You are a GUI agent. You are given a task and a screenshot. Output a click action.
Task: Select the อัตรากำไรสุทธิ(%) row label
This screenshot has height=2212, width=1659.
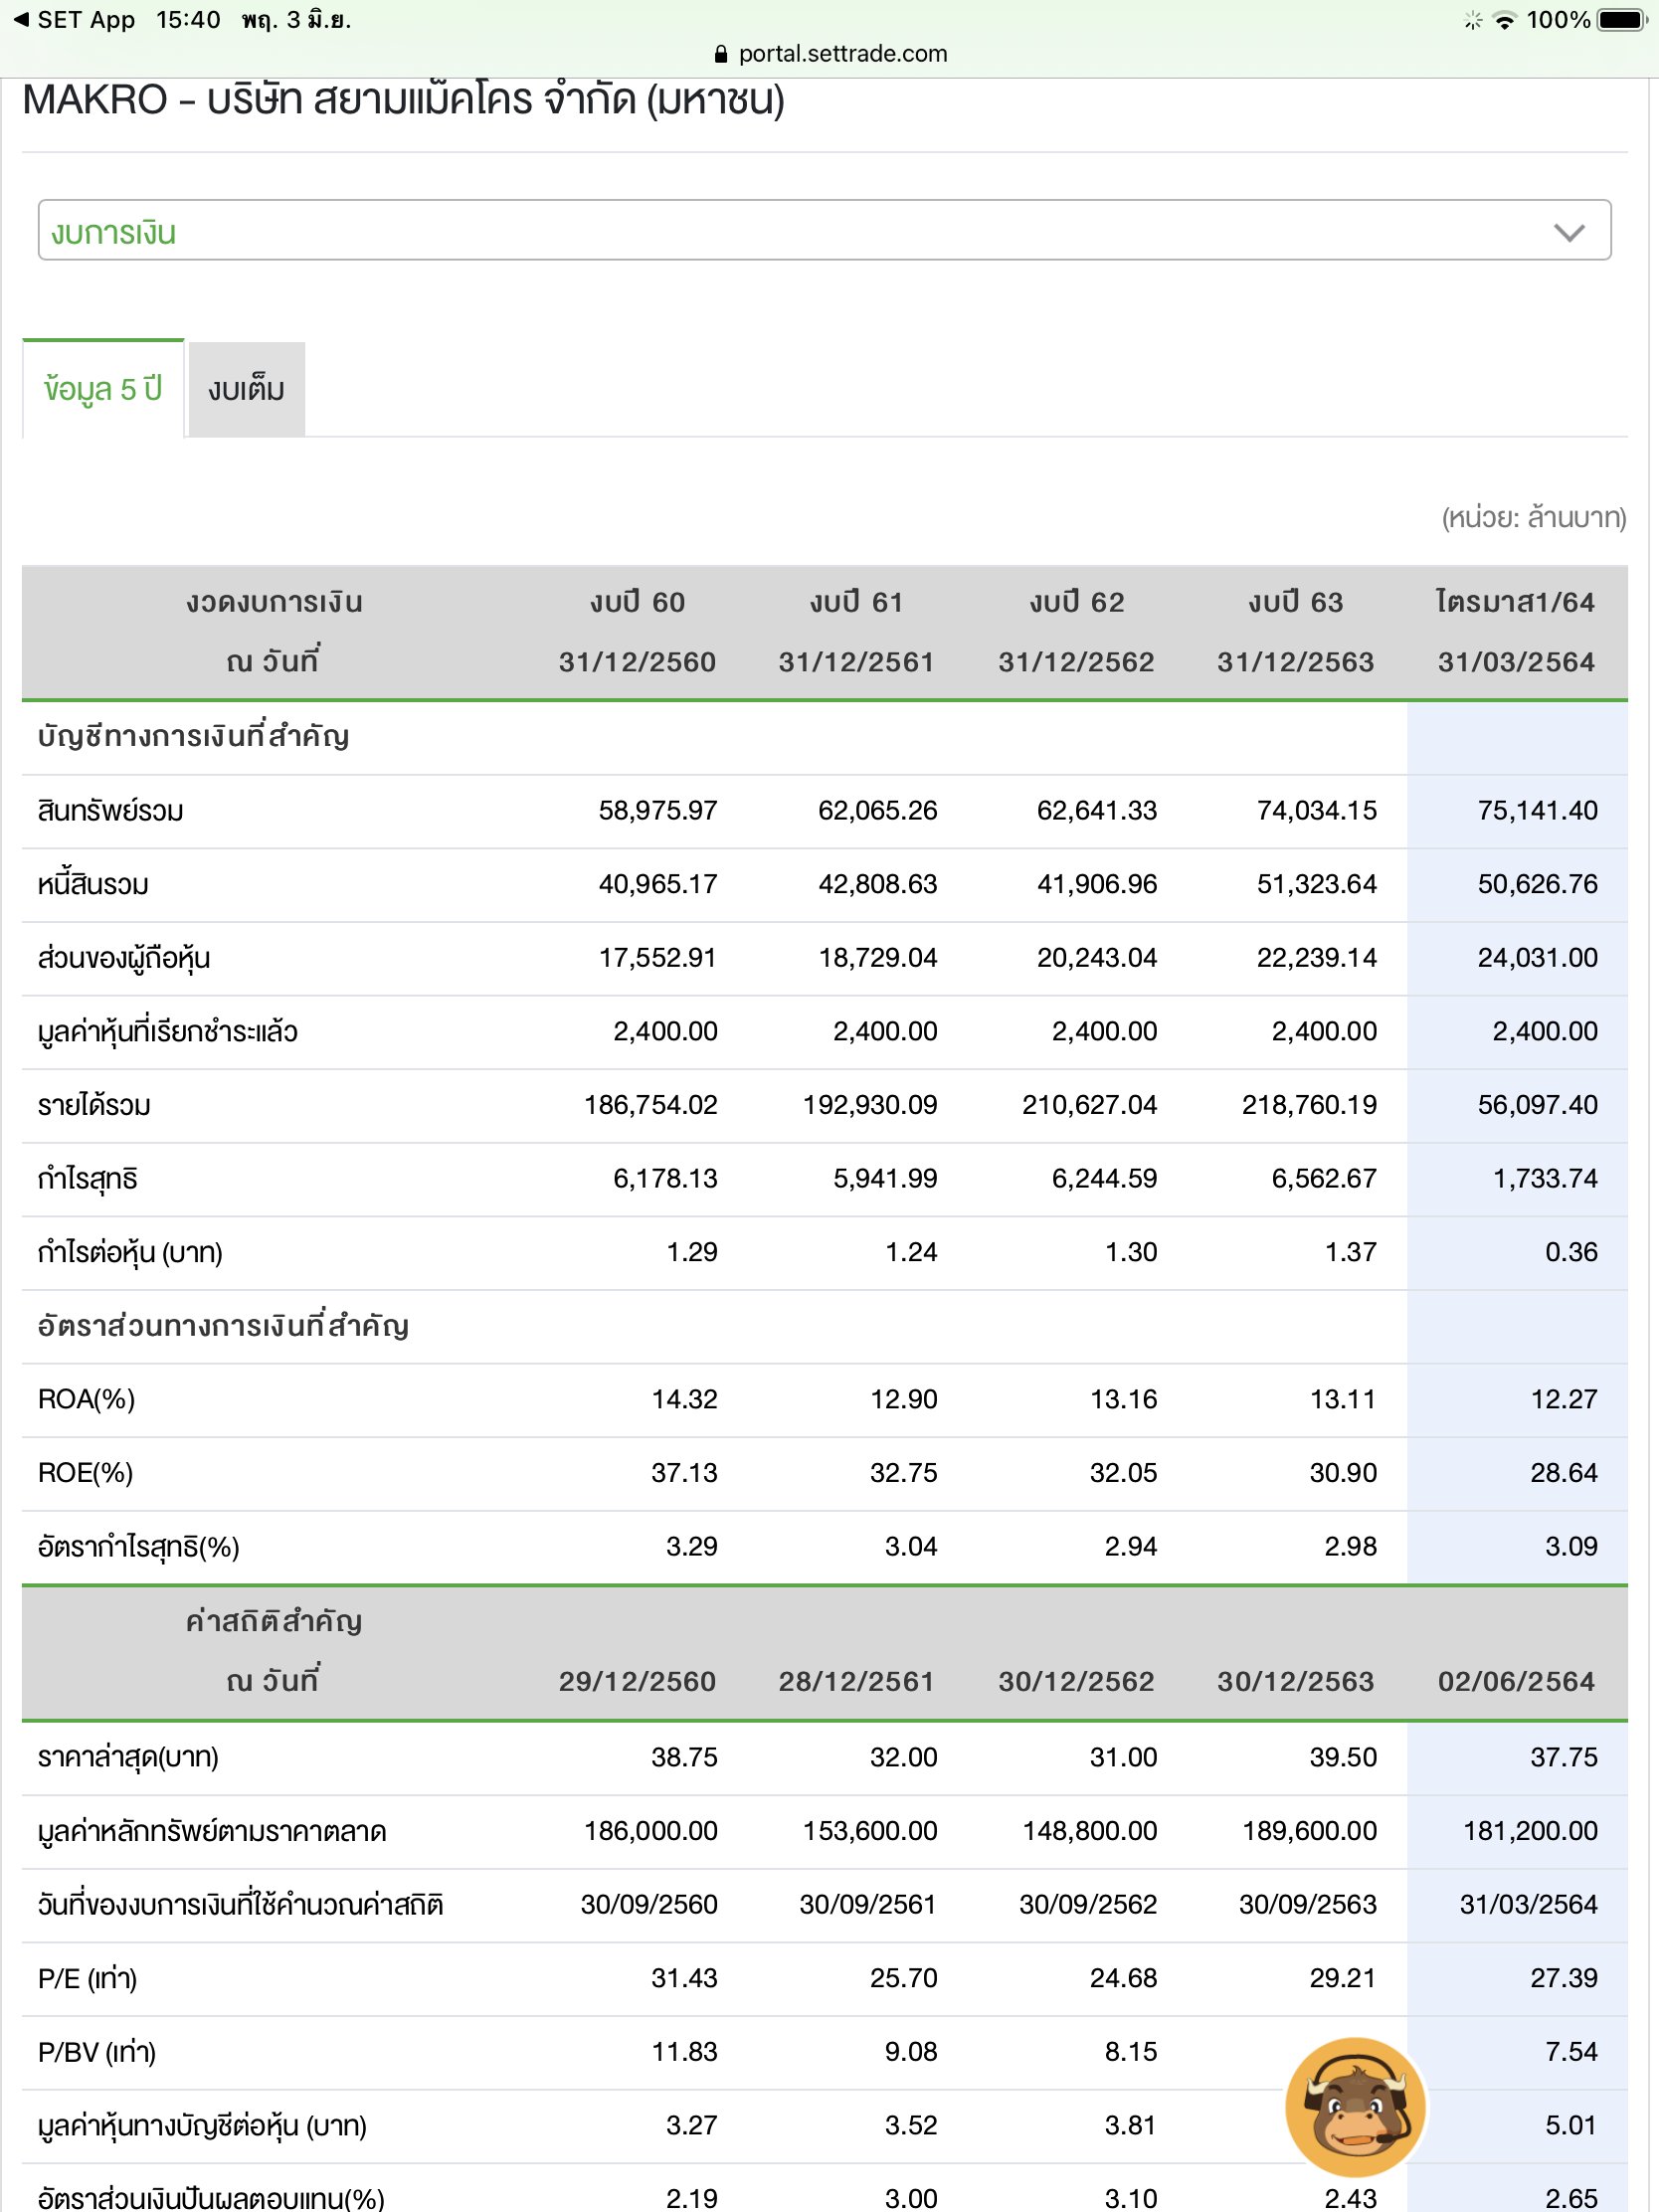pos(139,1547)
